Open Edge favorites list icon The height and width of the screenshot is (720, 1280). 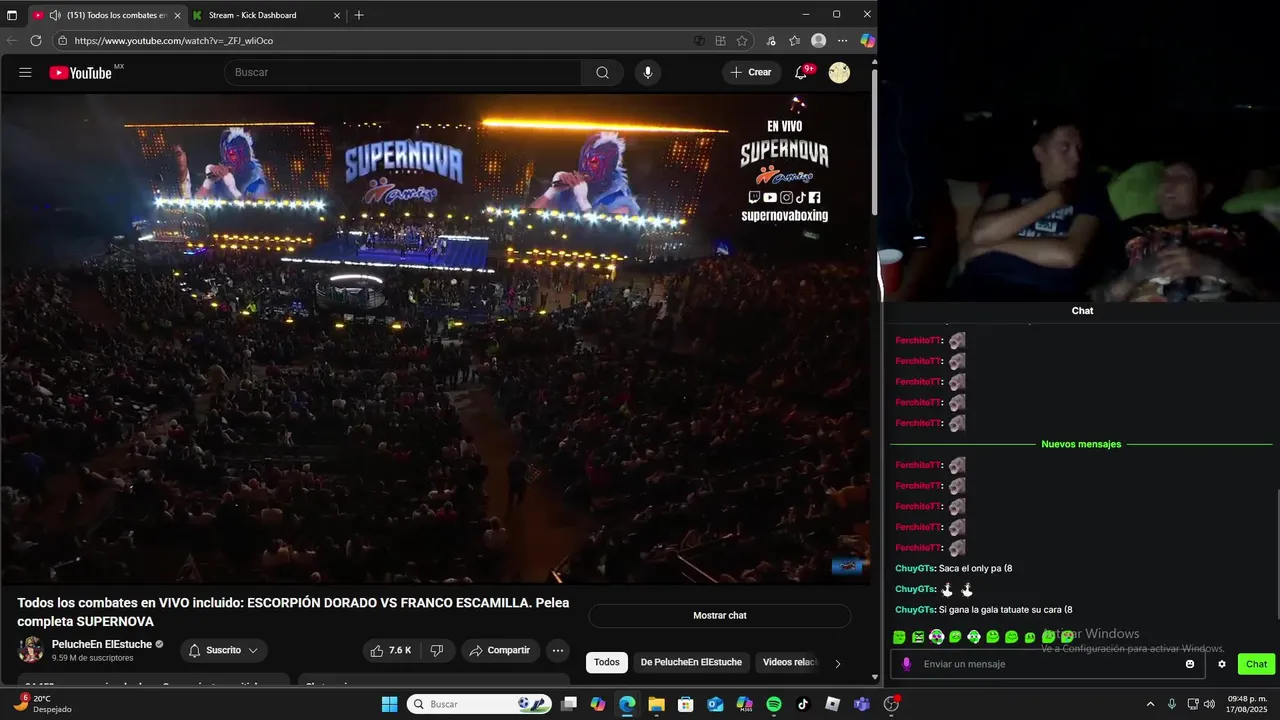click(794, 41)
